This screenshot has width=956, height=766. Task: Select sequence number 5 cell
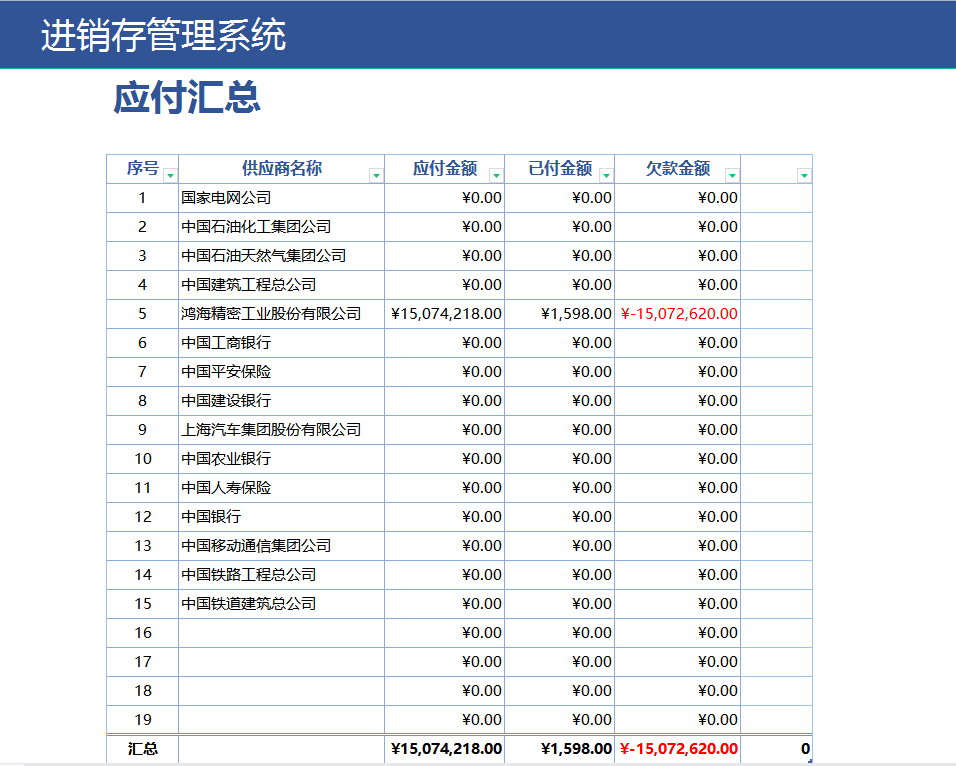tap(143, 313)
